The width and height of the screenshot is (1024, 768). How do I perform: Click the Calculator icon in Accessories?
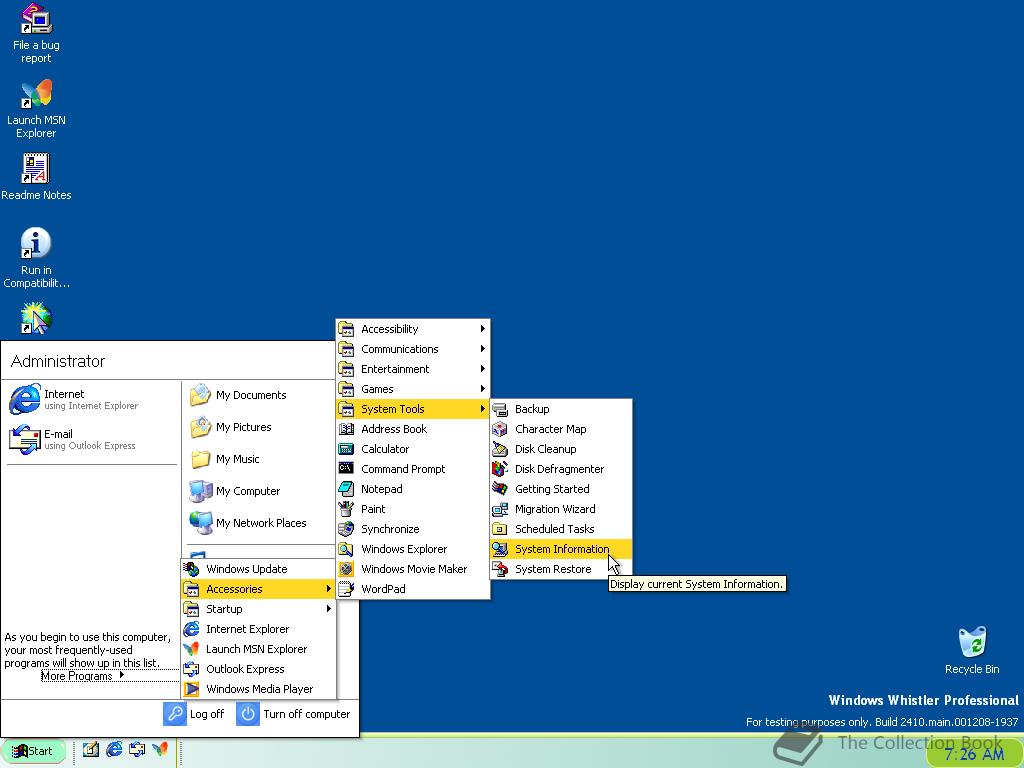(346, 449)
